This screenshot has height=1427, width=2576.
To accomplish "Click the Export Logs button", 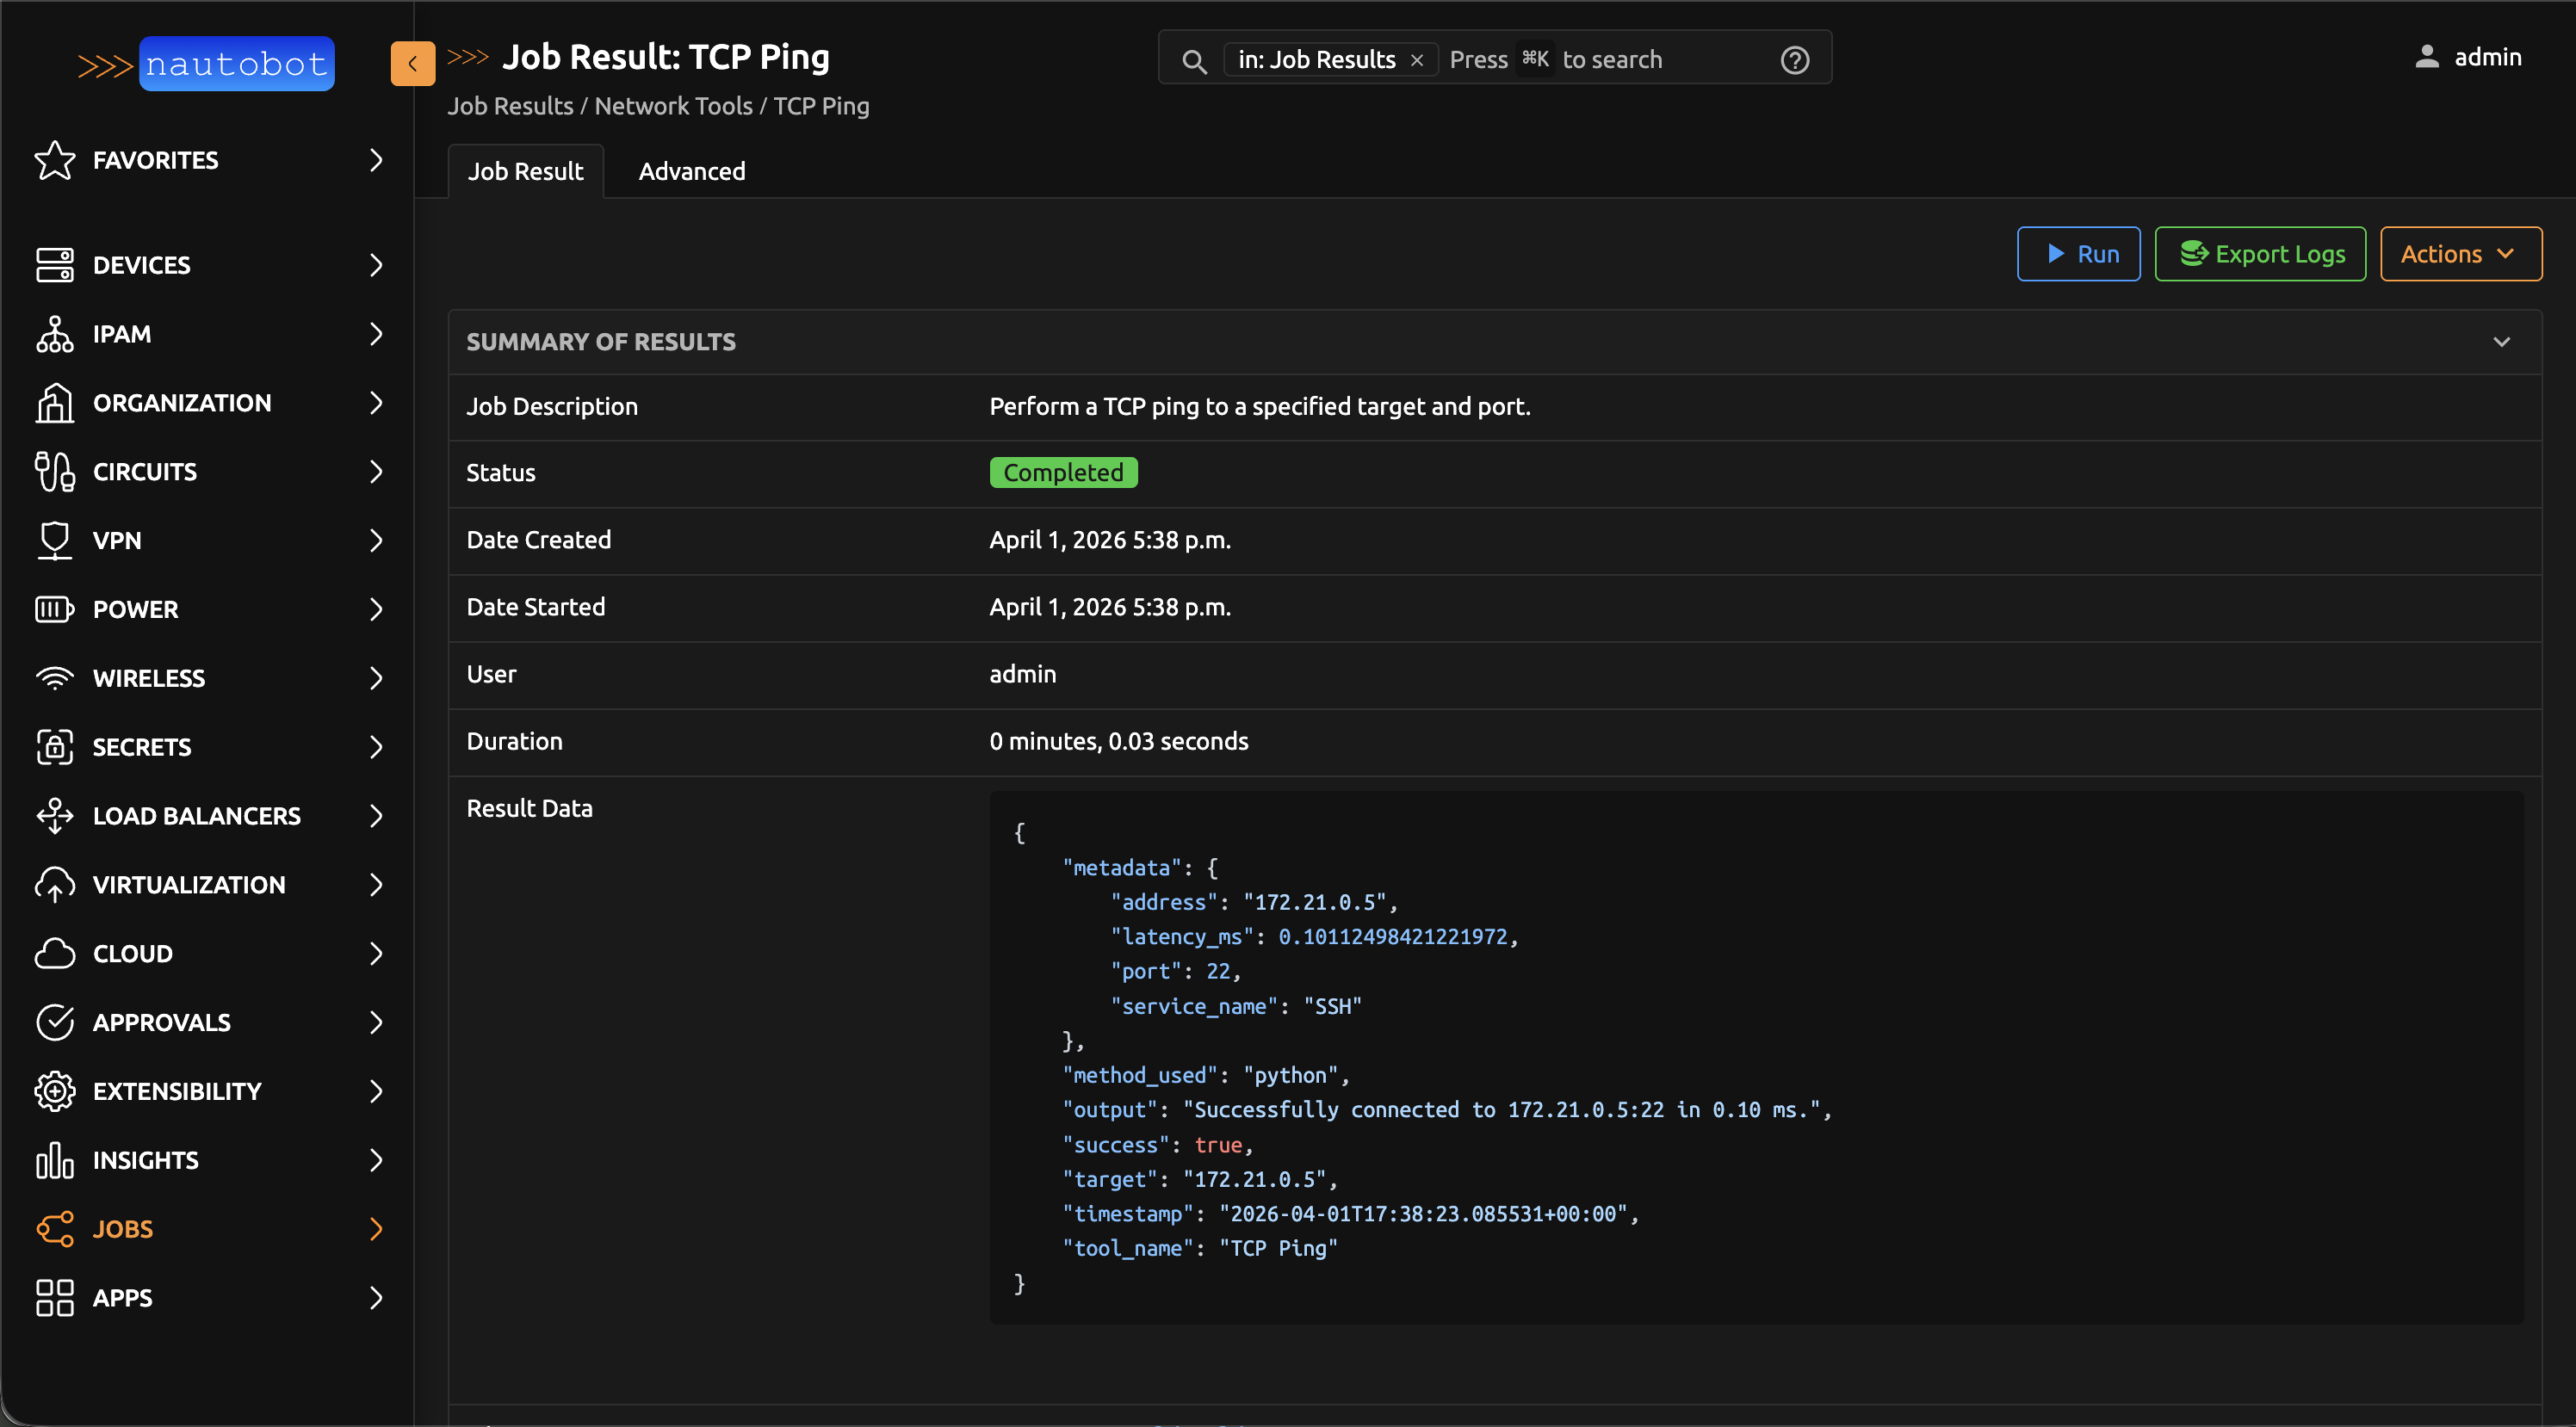I will click(x=2260, y=254).
